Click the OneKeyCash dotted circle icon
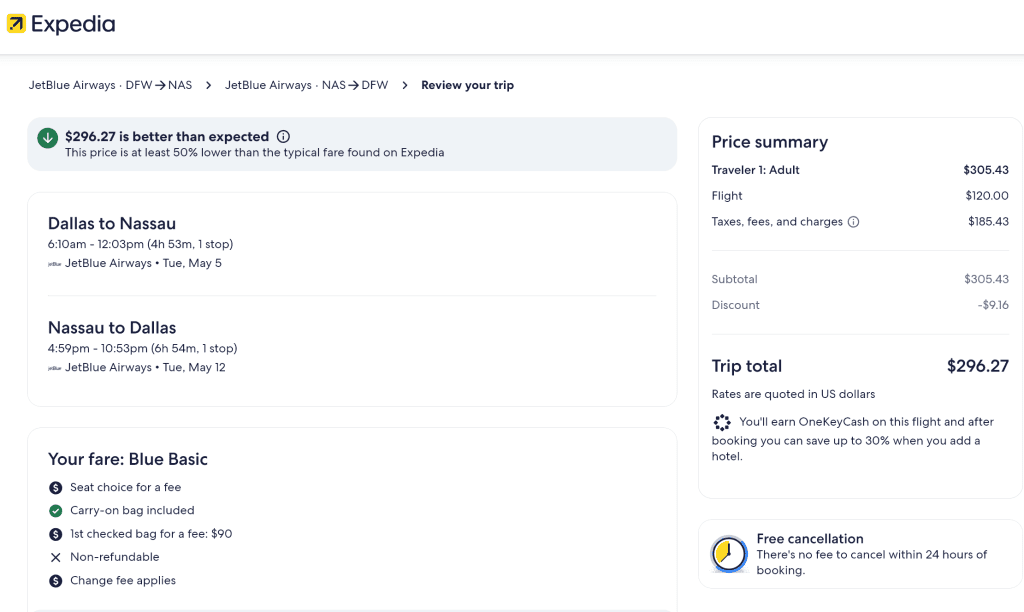1024x612 pixels. point(722,423)
